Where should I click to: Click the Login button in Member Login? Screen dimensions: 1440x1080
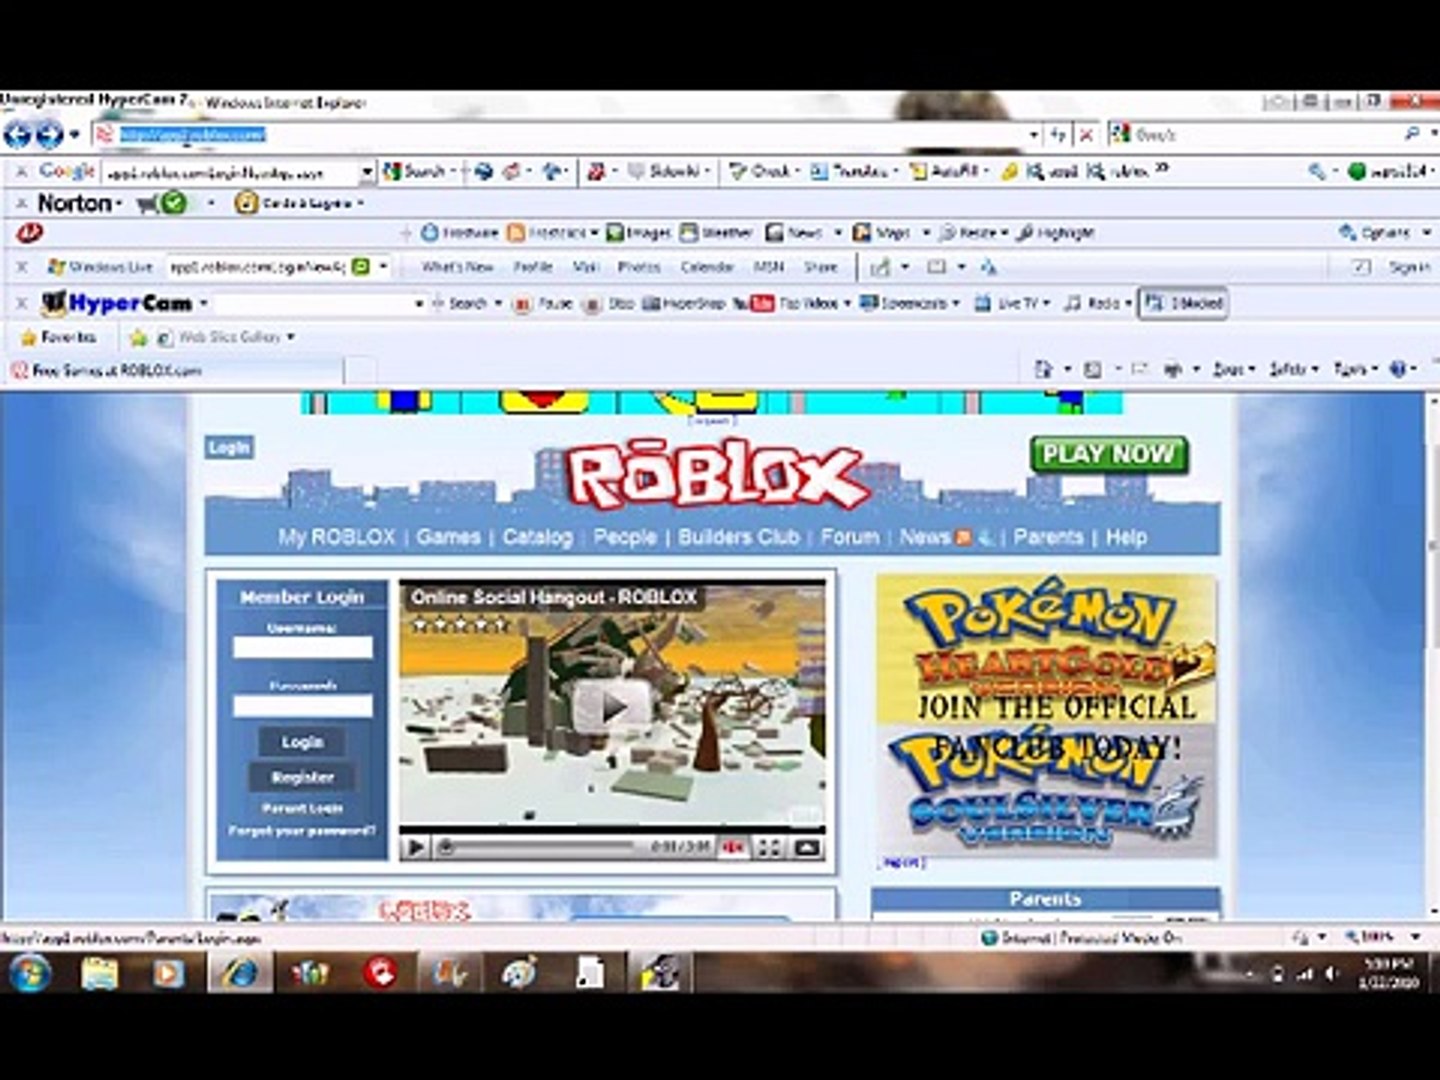pos(302,742)
